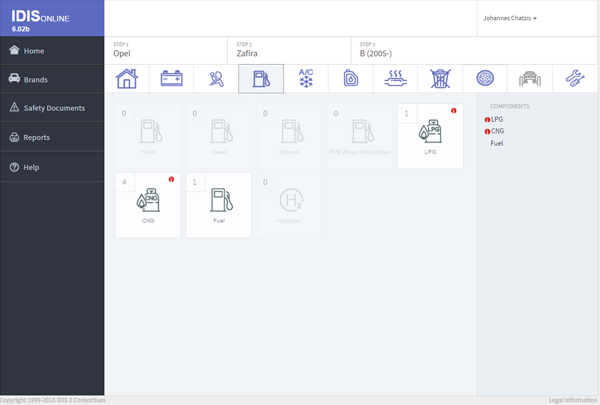The width and height of the screenshot is (600, 405).
Task: Click the Copyright 1999-2016 IDIS 2 Consortium text
Action: 52,400
